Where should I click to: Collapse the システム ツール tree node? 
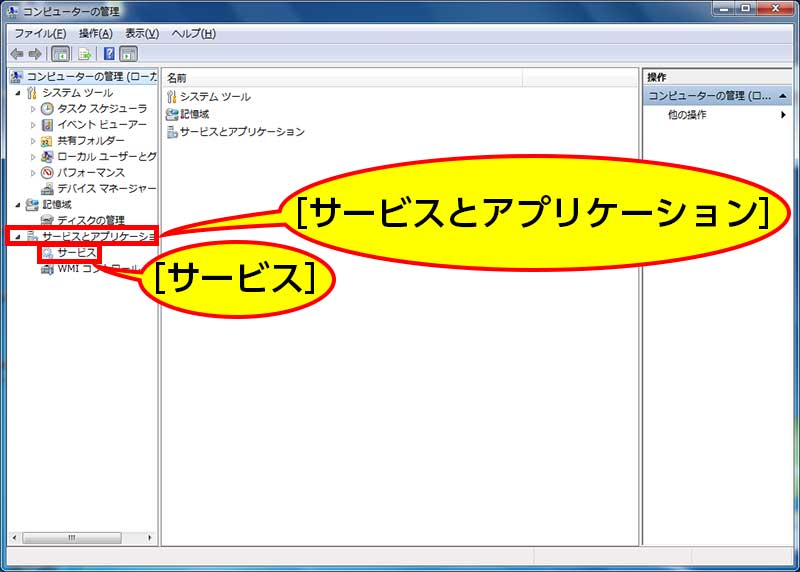18,93
